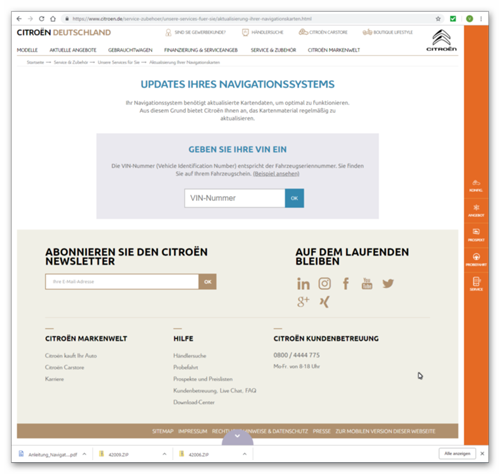
Task: Click the Alle anzeigen button
Action: click(457, 453)
